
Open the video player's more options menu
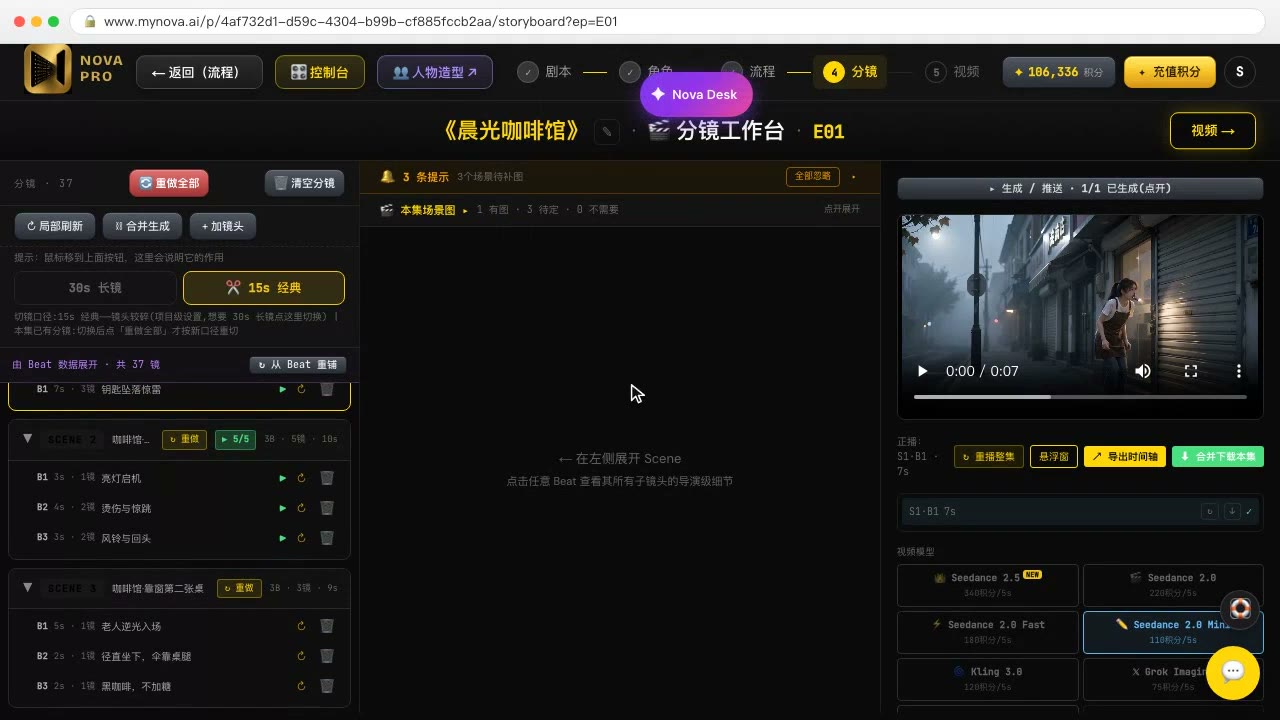coord(1239,371)
